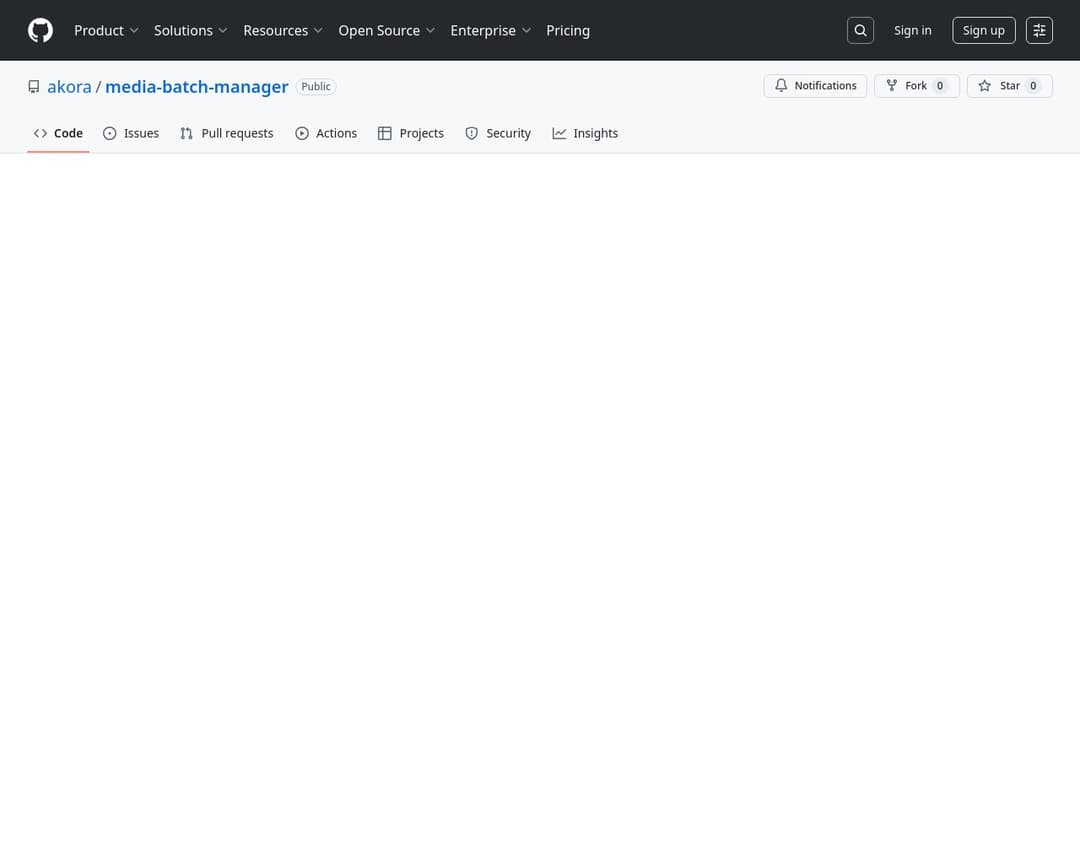Select the Code tab
1080x864 pixels.
pyautogui.click(x=58, y=134)
